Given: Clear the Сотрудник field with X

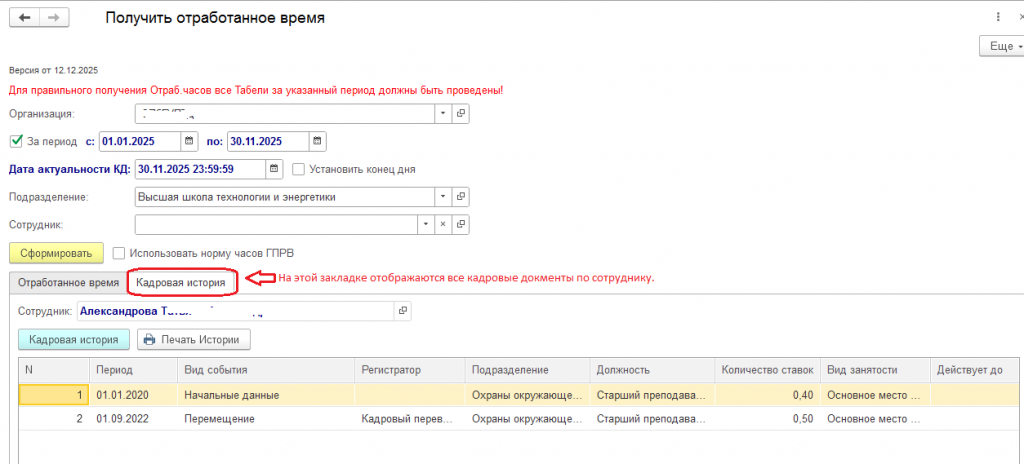Looking at the screenshot, I should (x=443, y=225).
